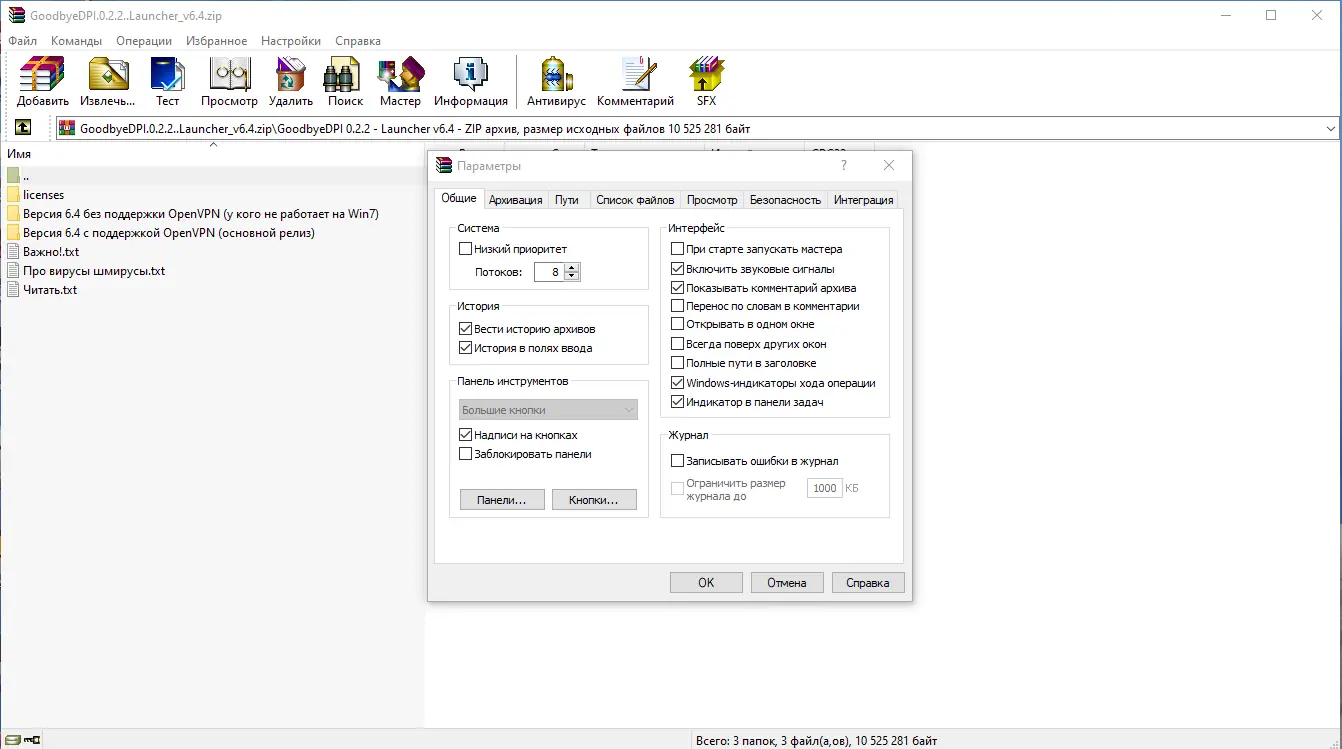This screenshot has height=749, width=1342.
Task: Uncheck Показывать комментарий архива
Action: point(678,288)
